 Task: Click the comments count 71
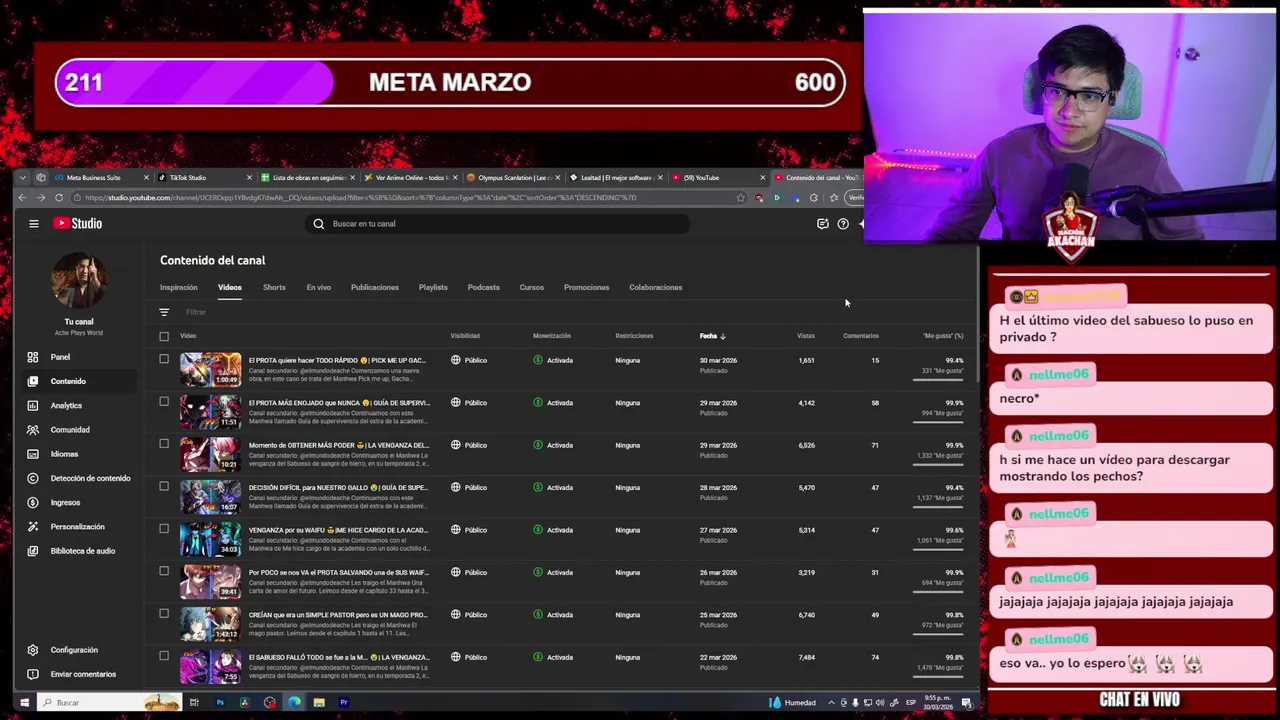coord(874,445)
